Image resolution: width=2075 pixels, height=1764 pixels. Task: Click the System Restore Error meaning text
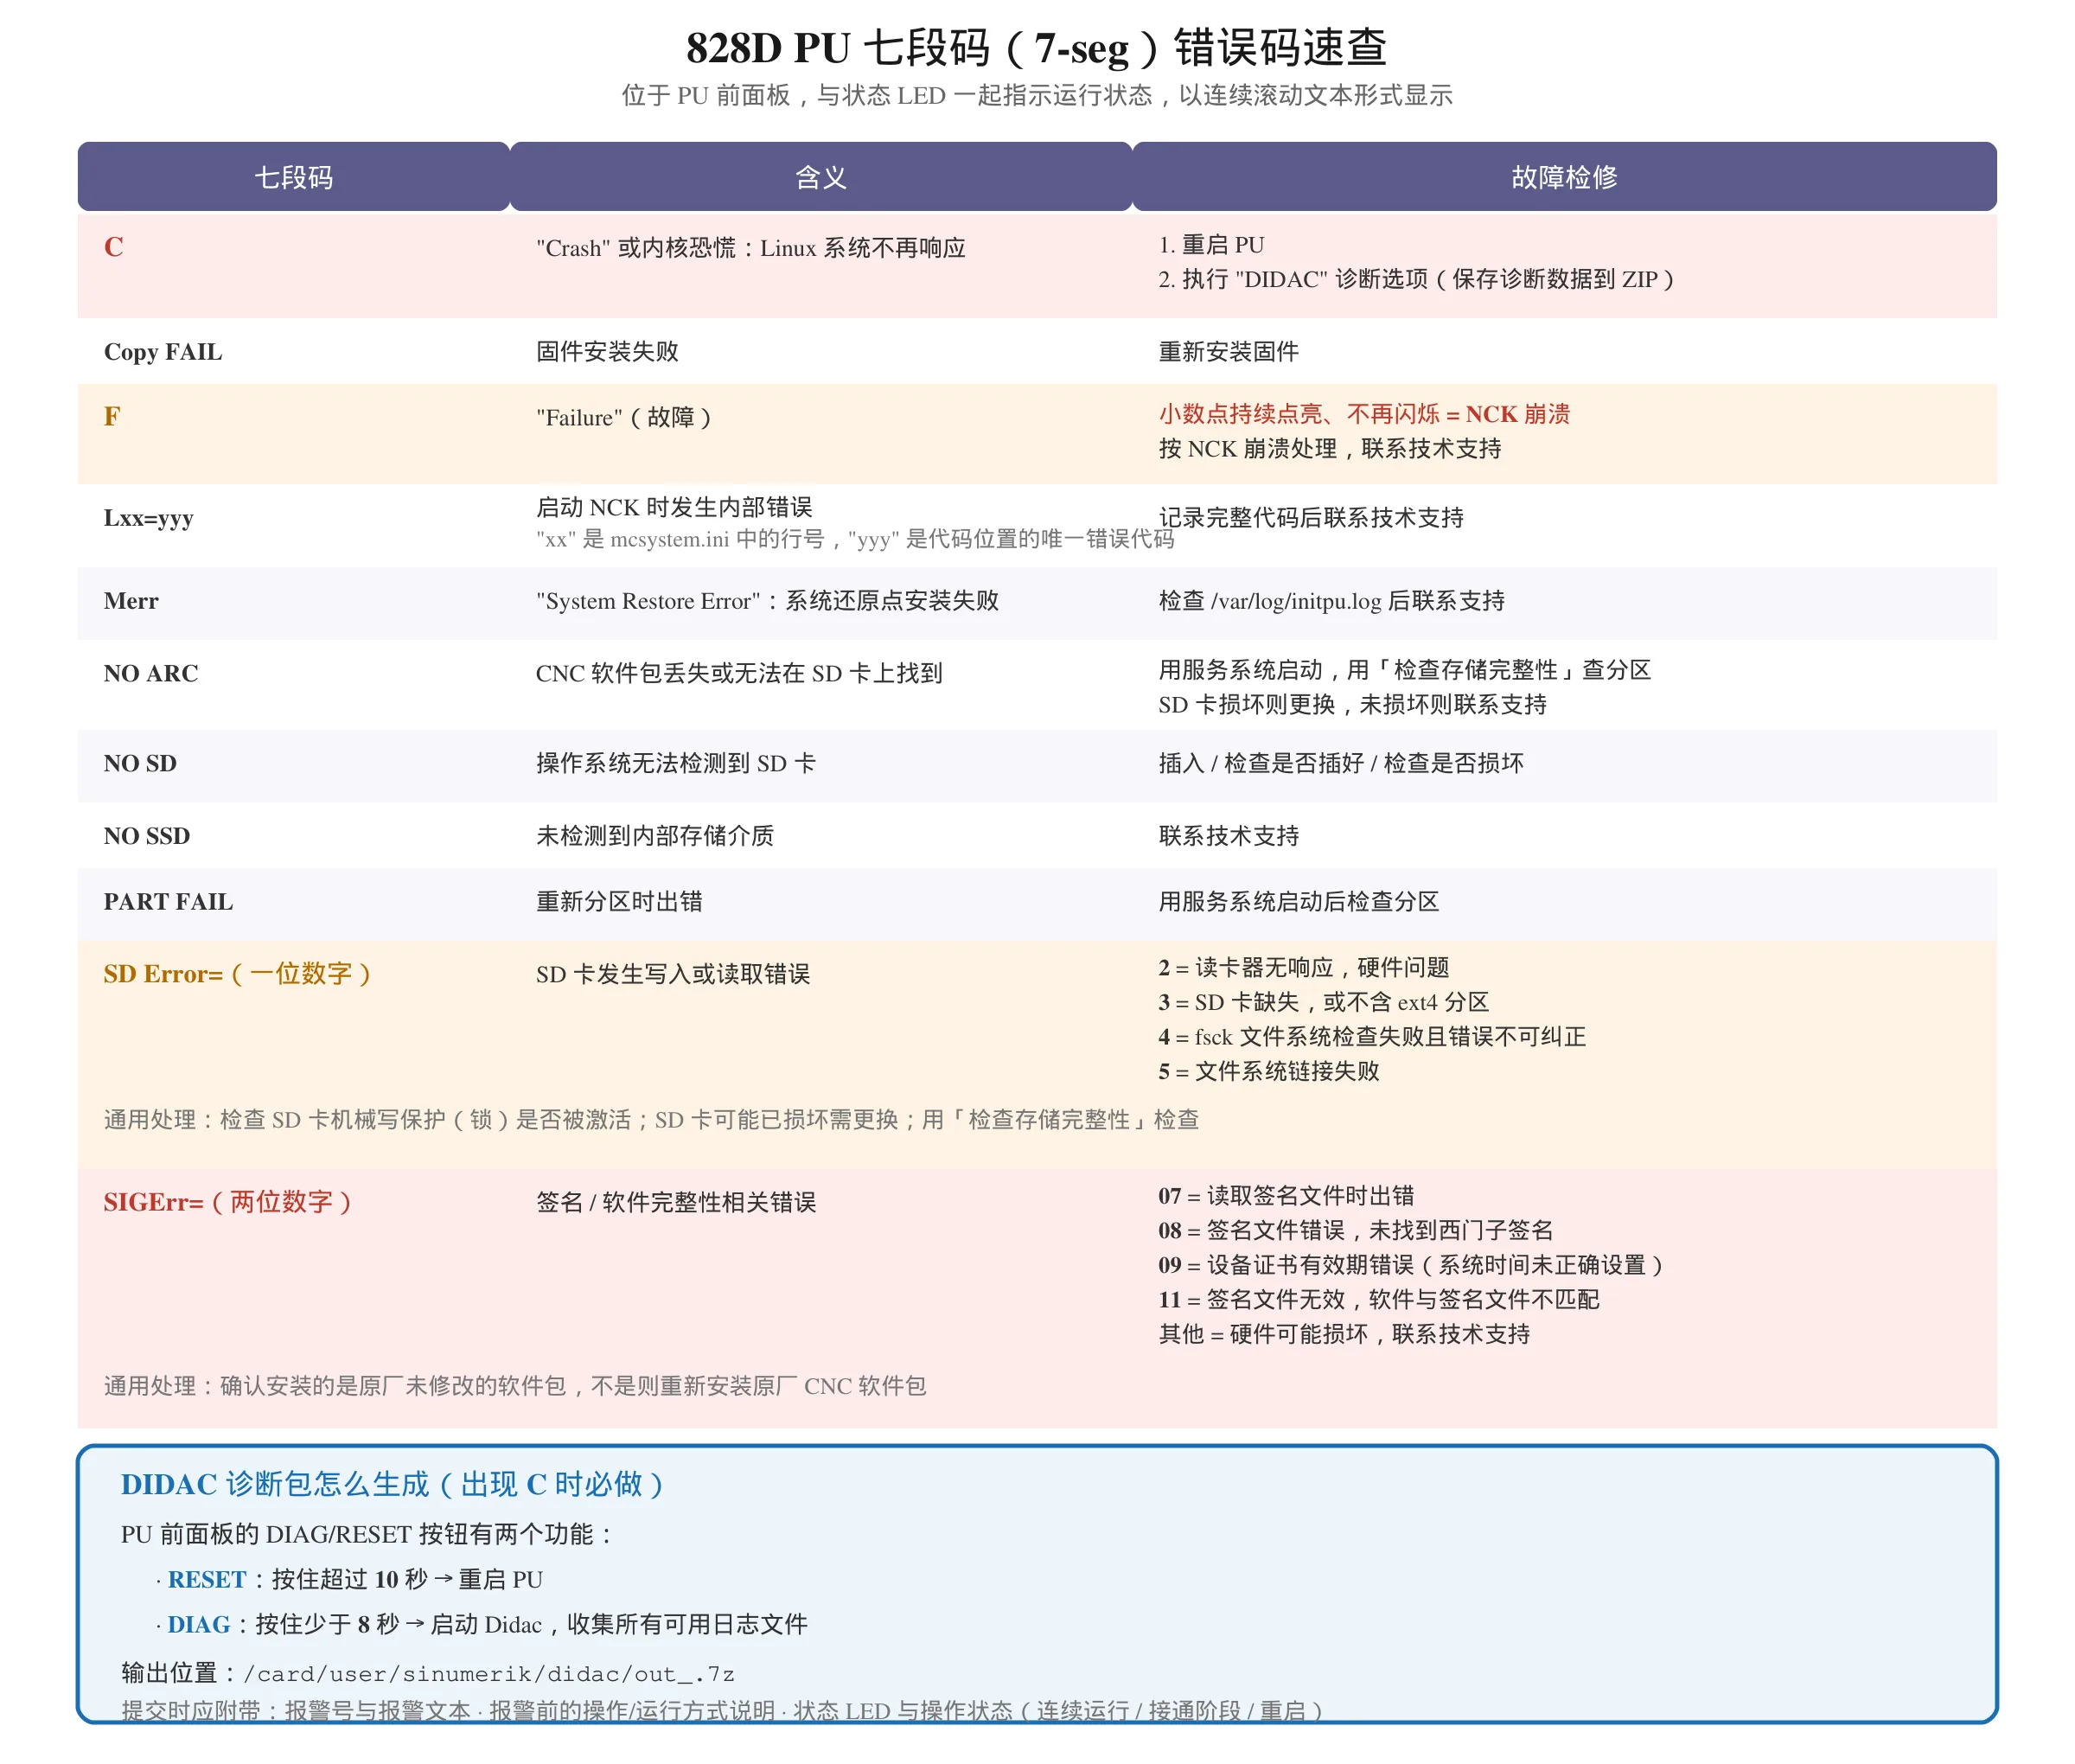pos(768,600)
